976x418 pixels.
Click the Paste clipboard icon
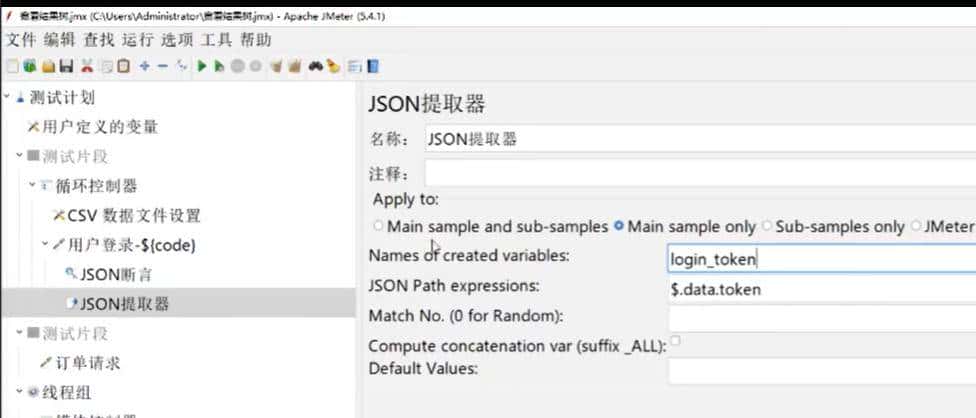(x=123, y=67)
